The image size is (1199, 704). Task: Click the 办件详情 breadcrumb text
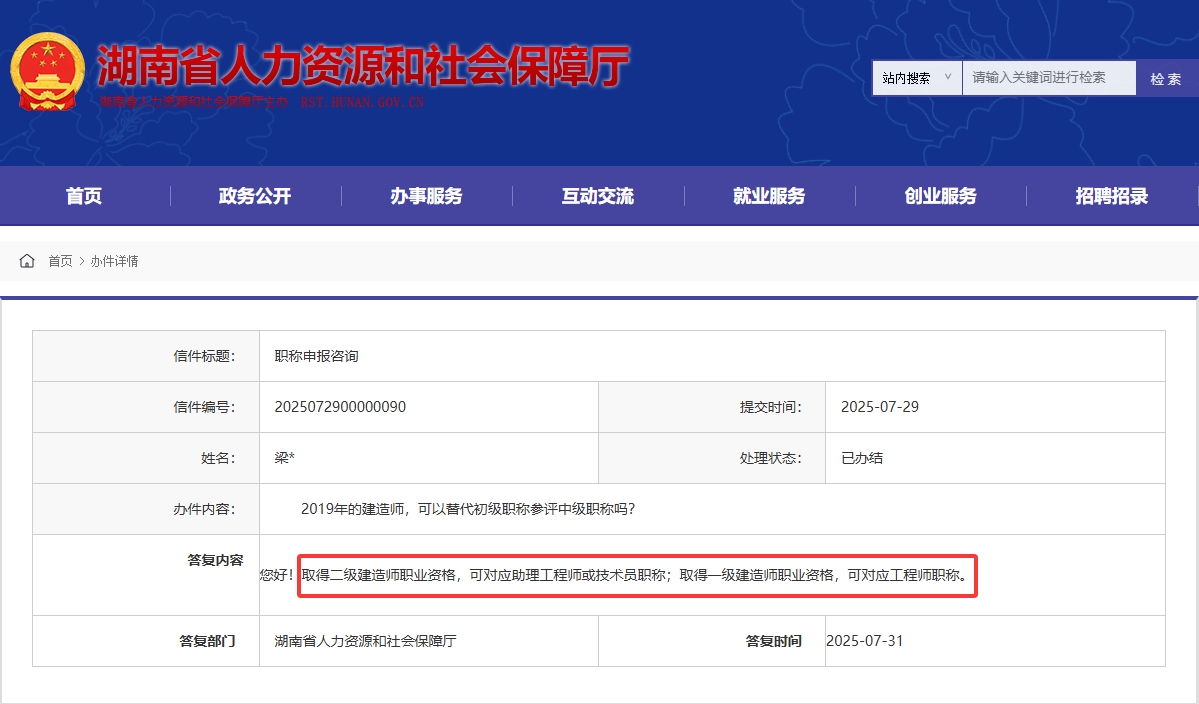tap(114, 261)
